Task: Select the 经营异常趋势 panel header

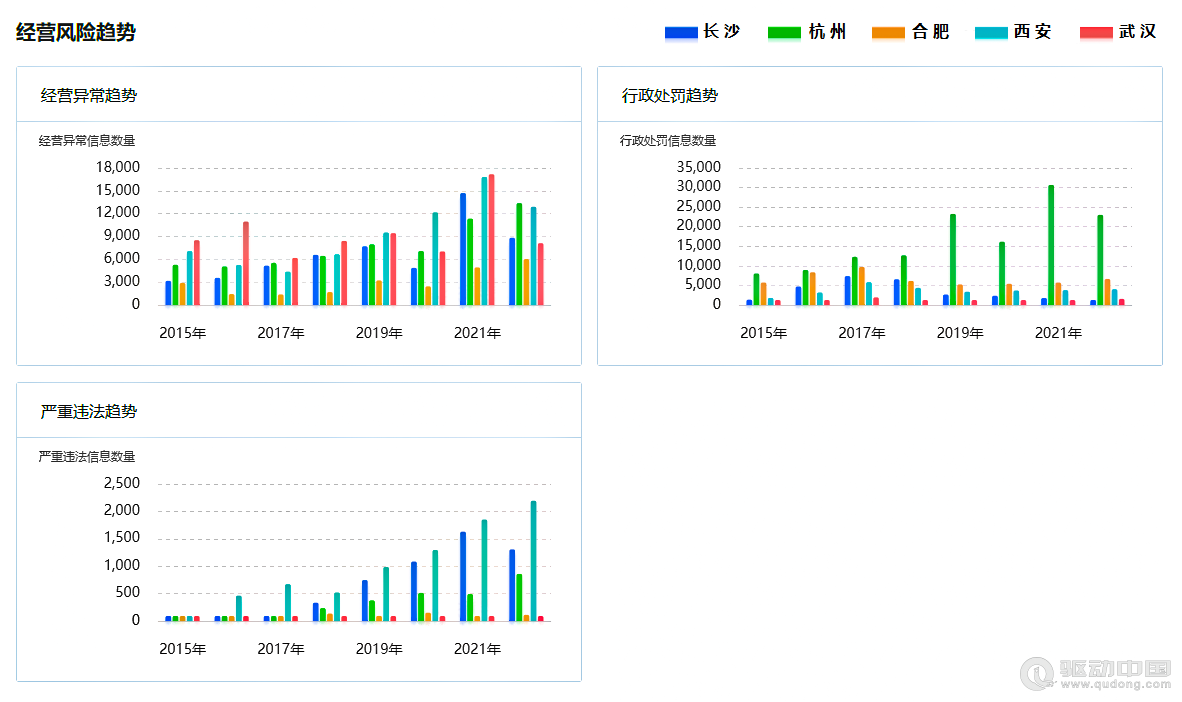Action: point(299,95)
